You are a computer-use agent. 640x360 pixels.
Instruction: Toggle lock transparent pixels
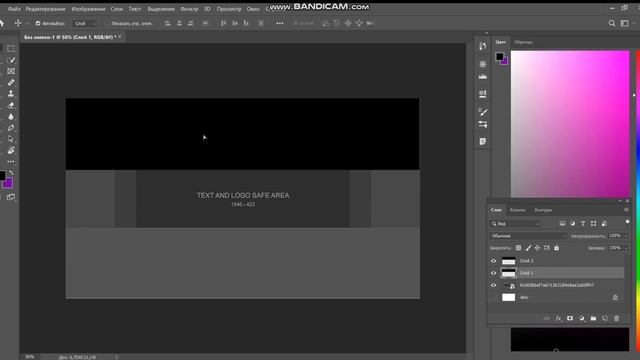point(518,248)
